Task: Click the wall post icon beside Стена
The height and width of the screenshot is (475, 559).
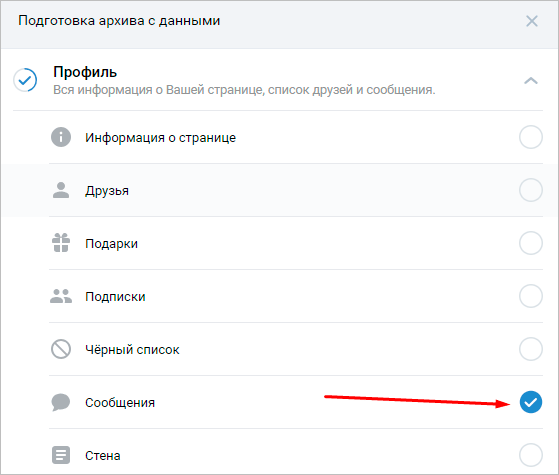Action: point(61,455)
